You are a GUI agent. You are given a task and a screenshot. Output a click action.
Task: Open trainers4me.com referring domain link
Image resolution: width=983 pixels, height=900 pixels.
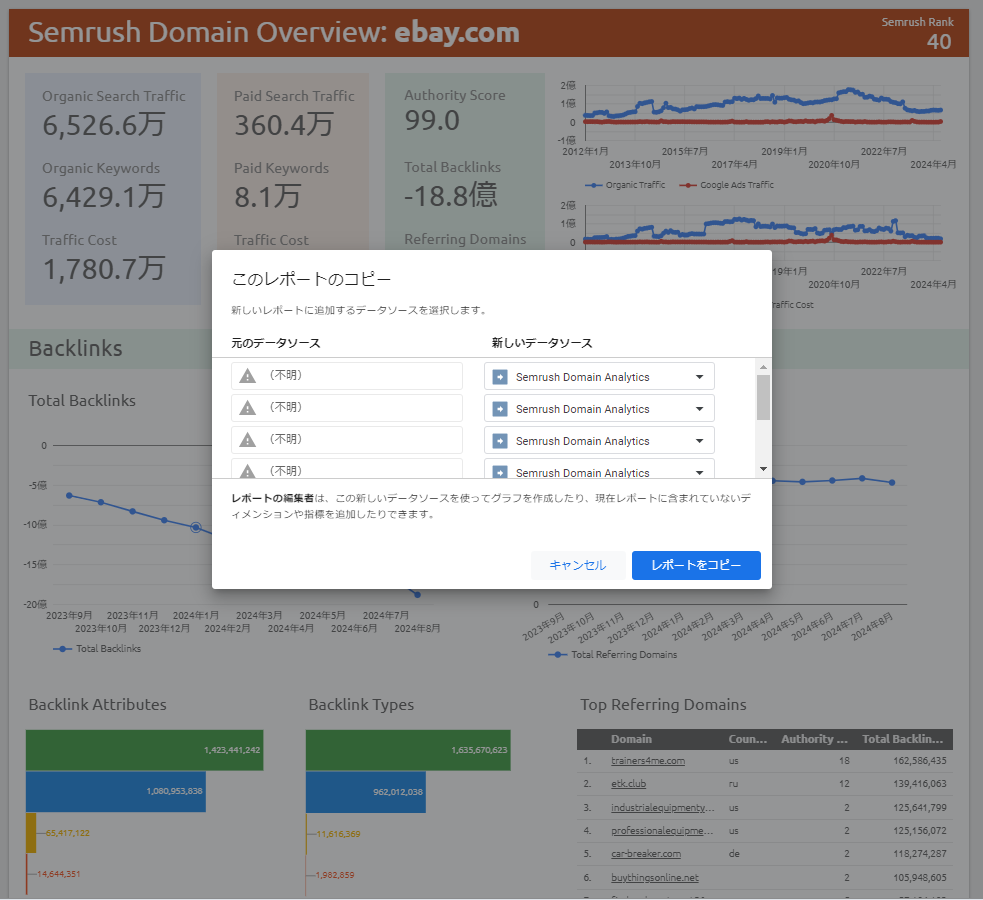click(648, 761)
